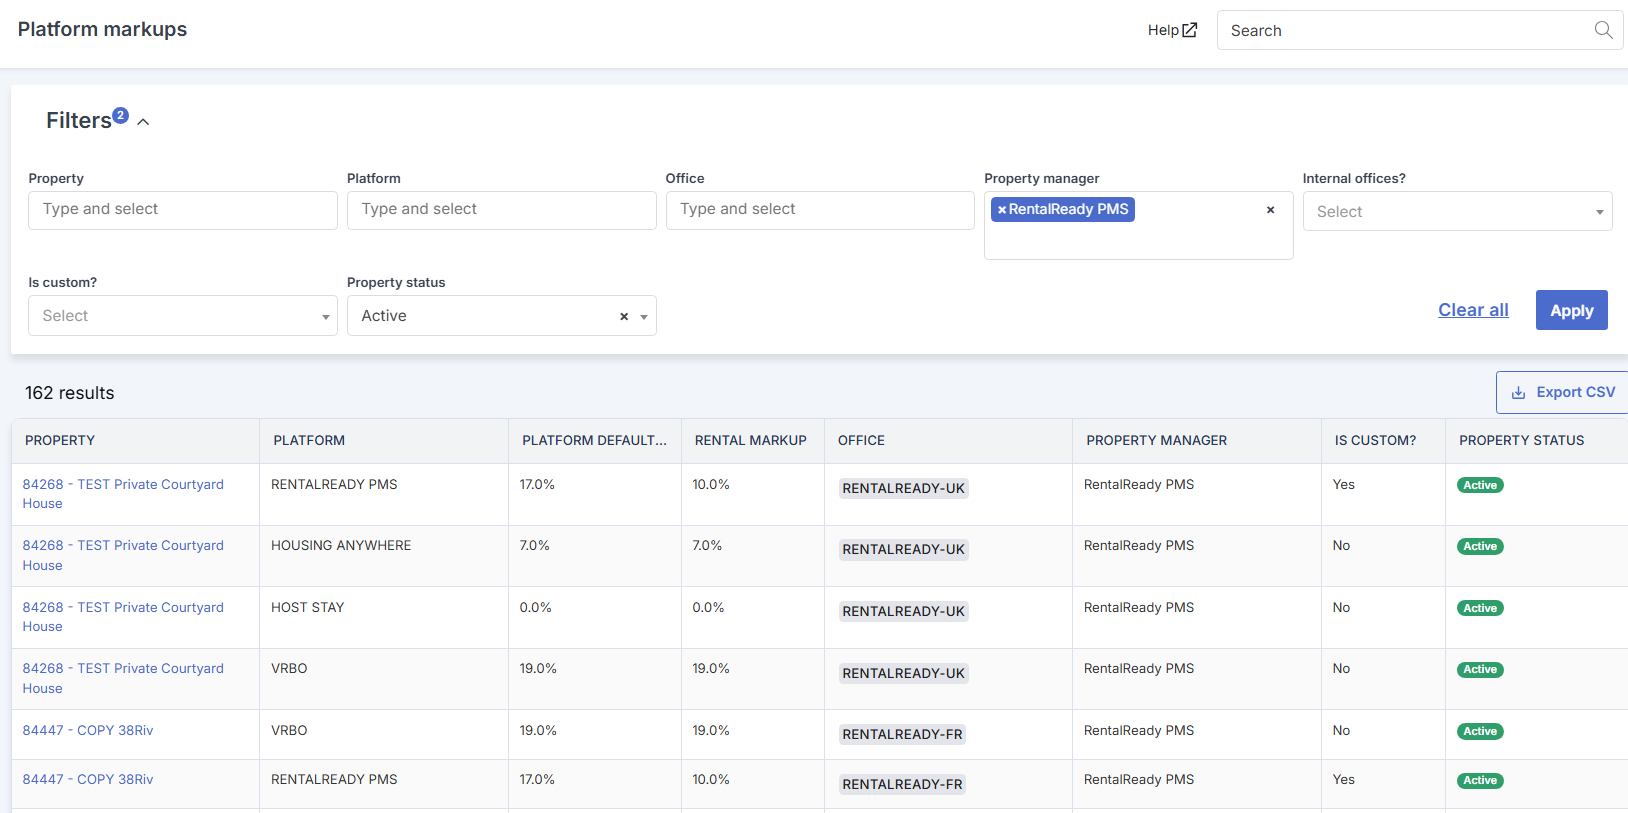This screenshot has height=813, width=1628.
Task: Open the Is custom dropdown
Action: [x=183, y=316]
